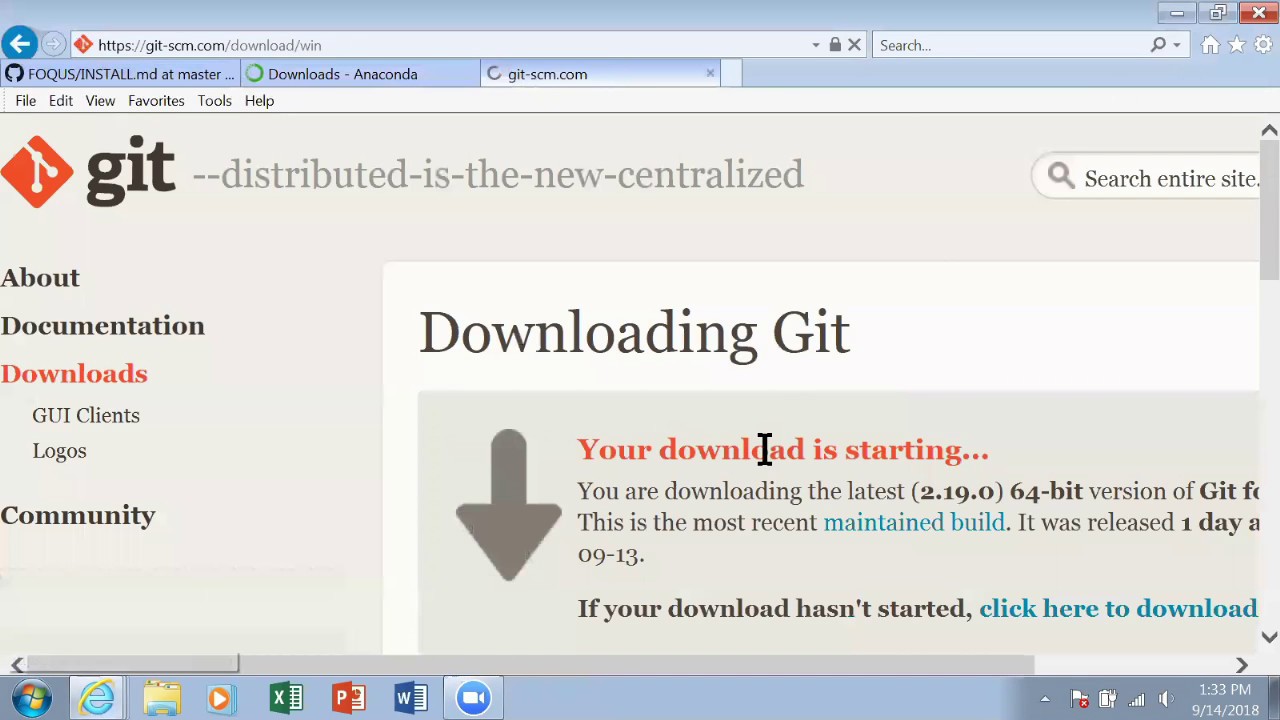Viewport: 1280px width, 720px height.
Task: Open Excel from the taskbar
Action: pos(286,697)
